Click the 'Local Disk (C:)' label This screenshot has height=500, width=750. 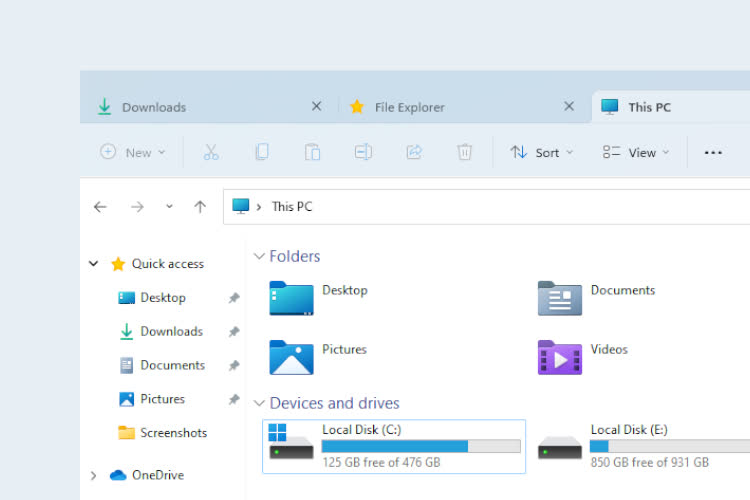[x=362, y=430]
